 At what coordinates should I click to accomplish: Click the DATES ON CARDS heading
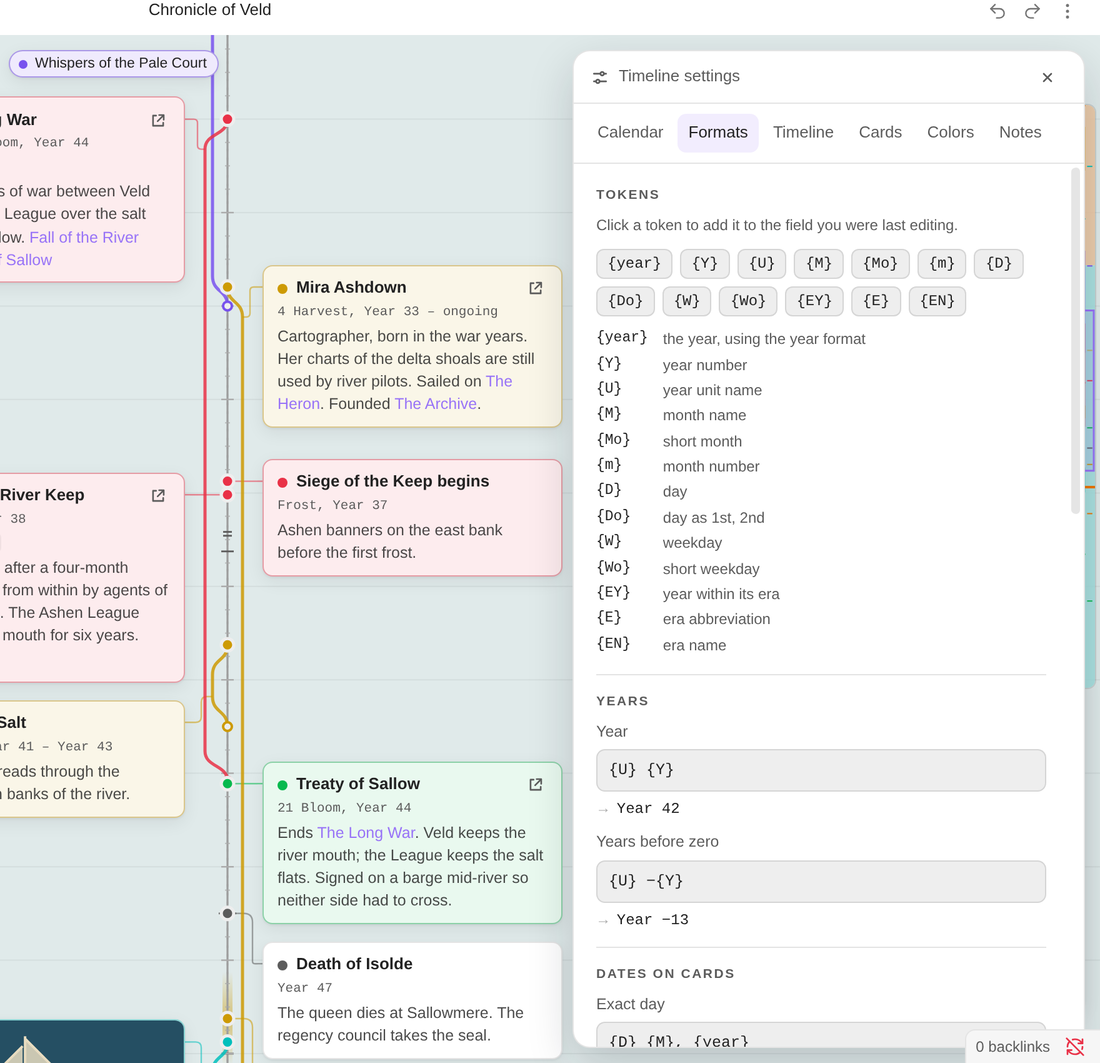point(665,974)
